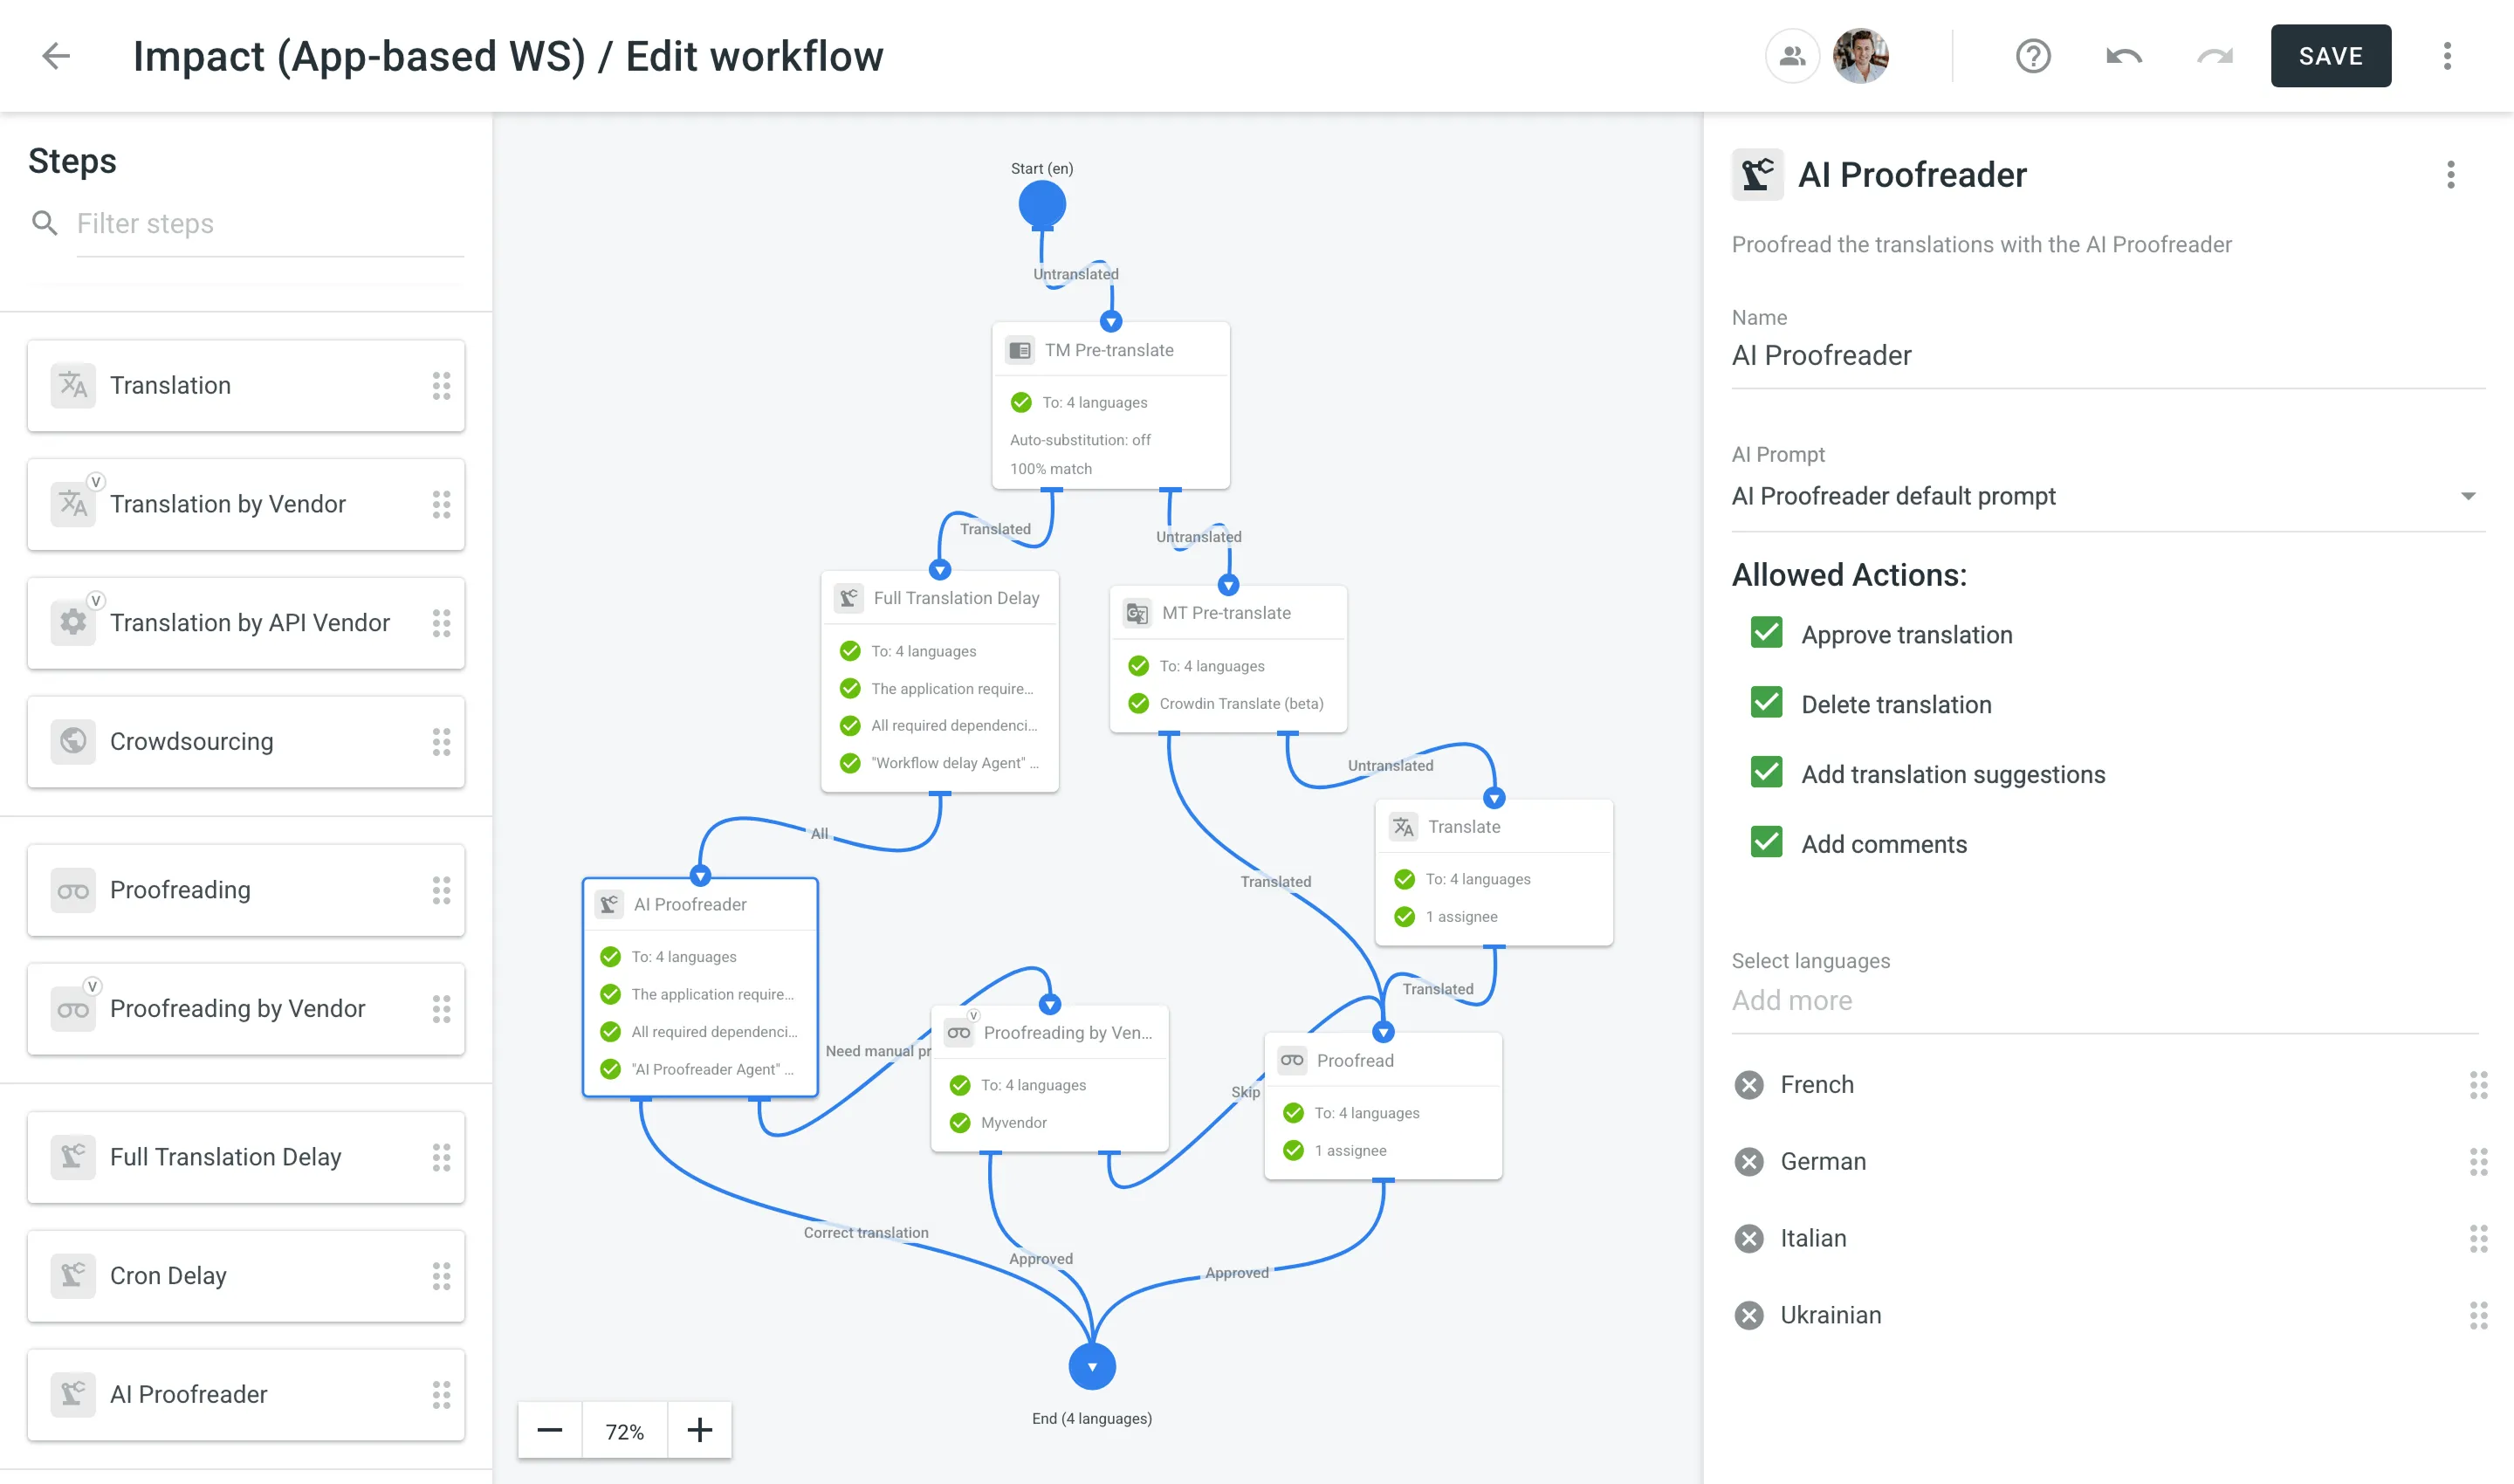Screen dimensions: 2514x1484
Task: Drag Ukrainian language reorder handle
Action: pos(2476,1315)
